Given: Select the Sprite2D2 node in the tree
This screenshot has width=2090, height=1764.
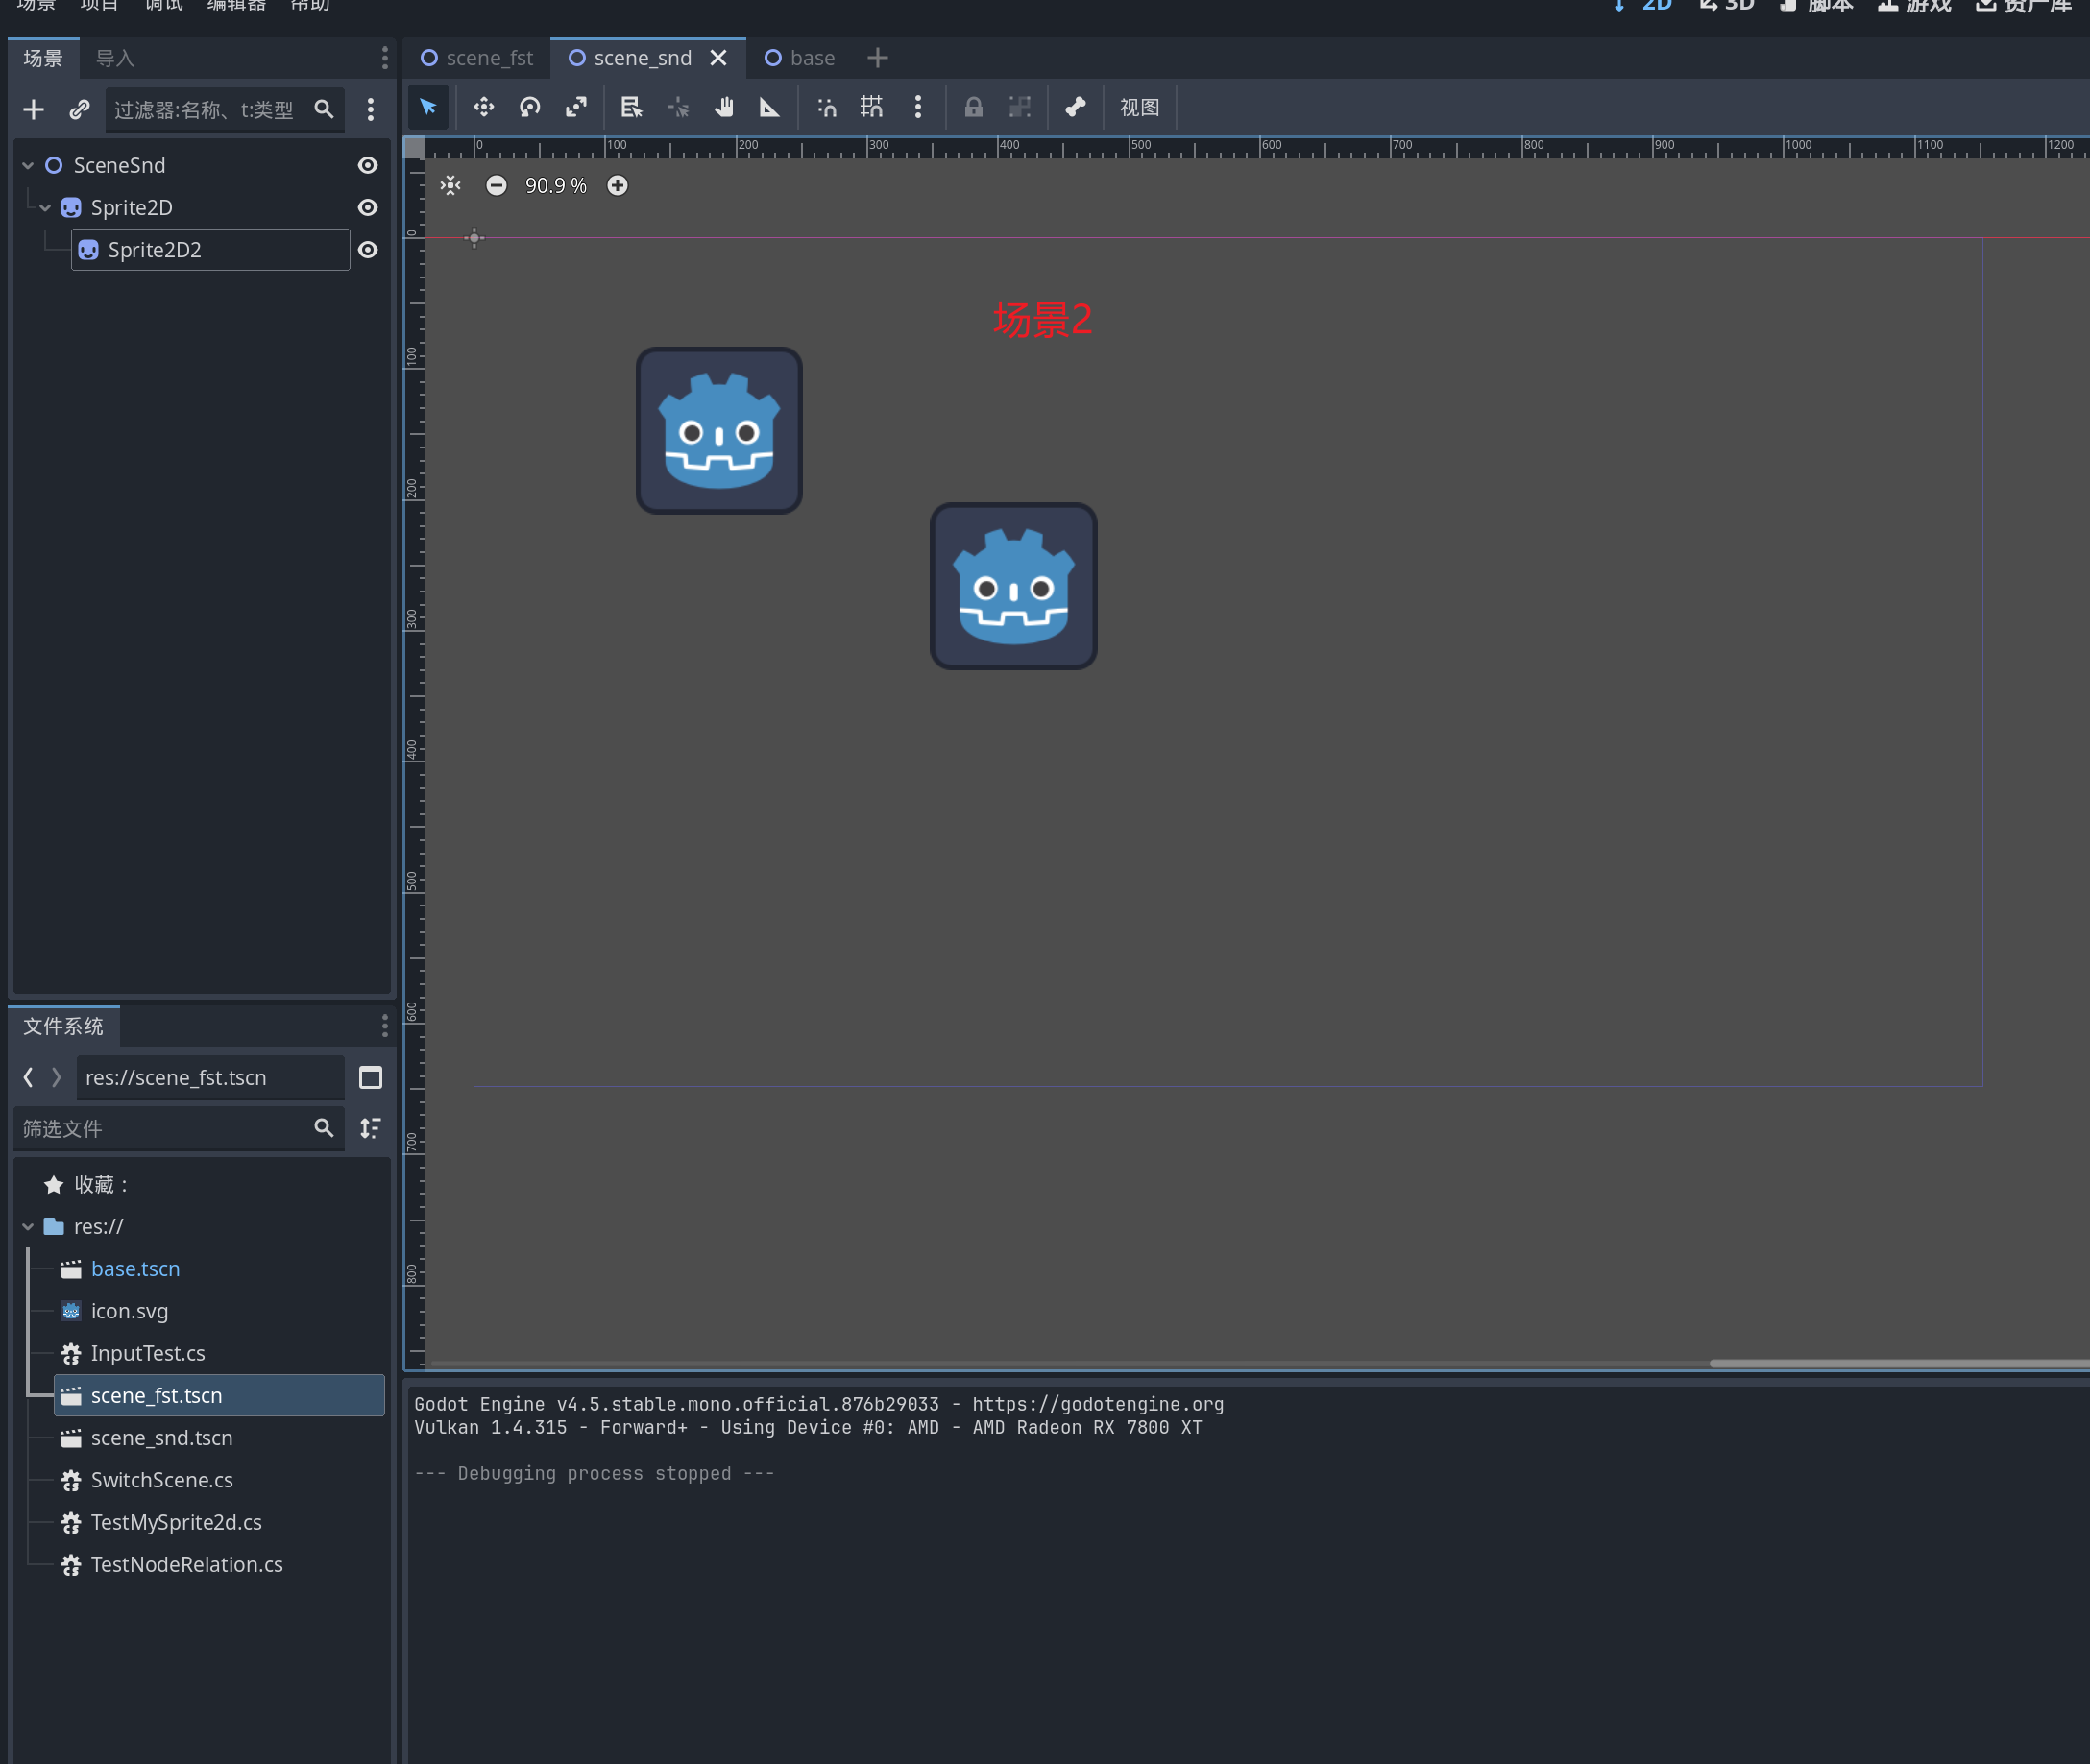Looking at the screenshot, I should tap(211, 249).
